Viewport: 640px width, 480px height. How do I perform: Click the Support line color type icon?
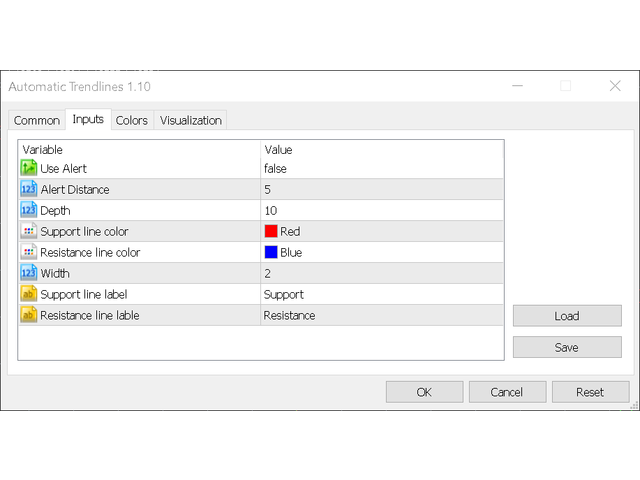29,231
